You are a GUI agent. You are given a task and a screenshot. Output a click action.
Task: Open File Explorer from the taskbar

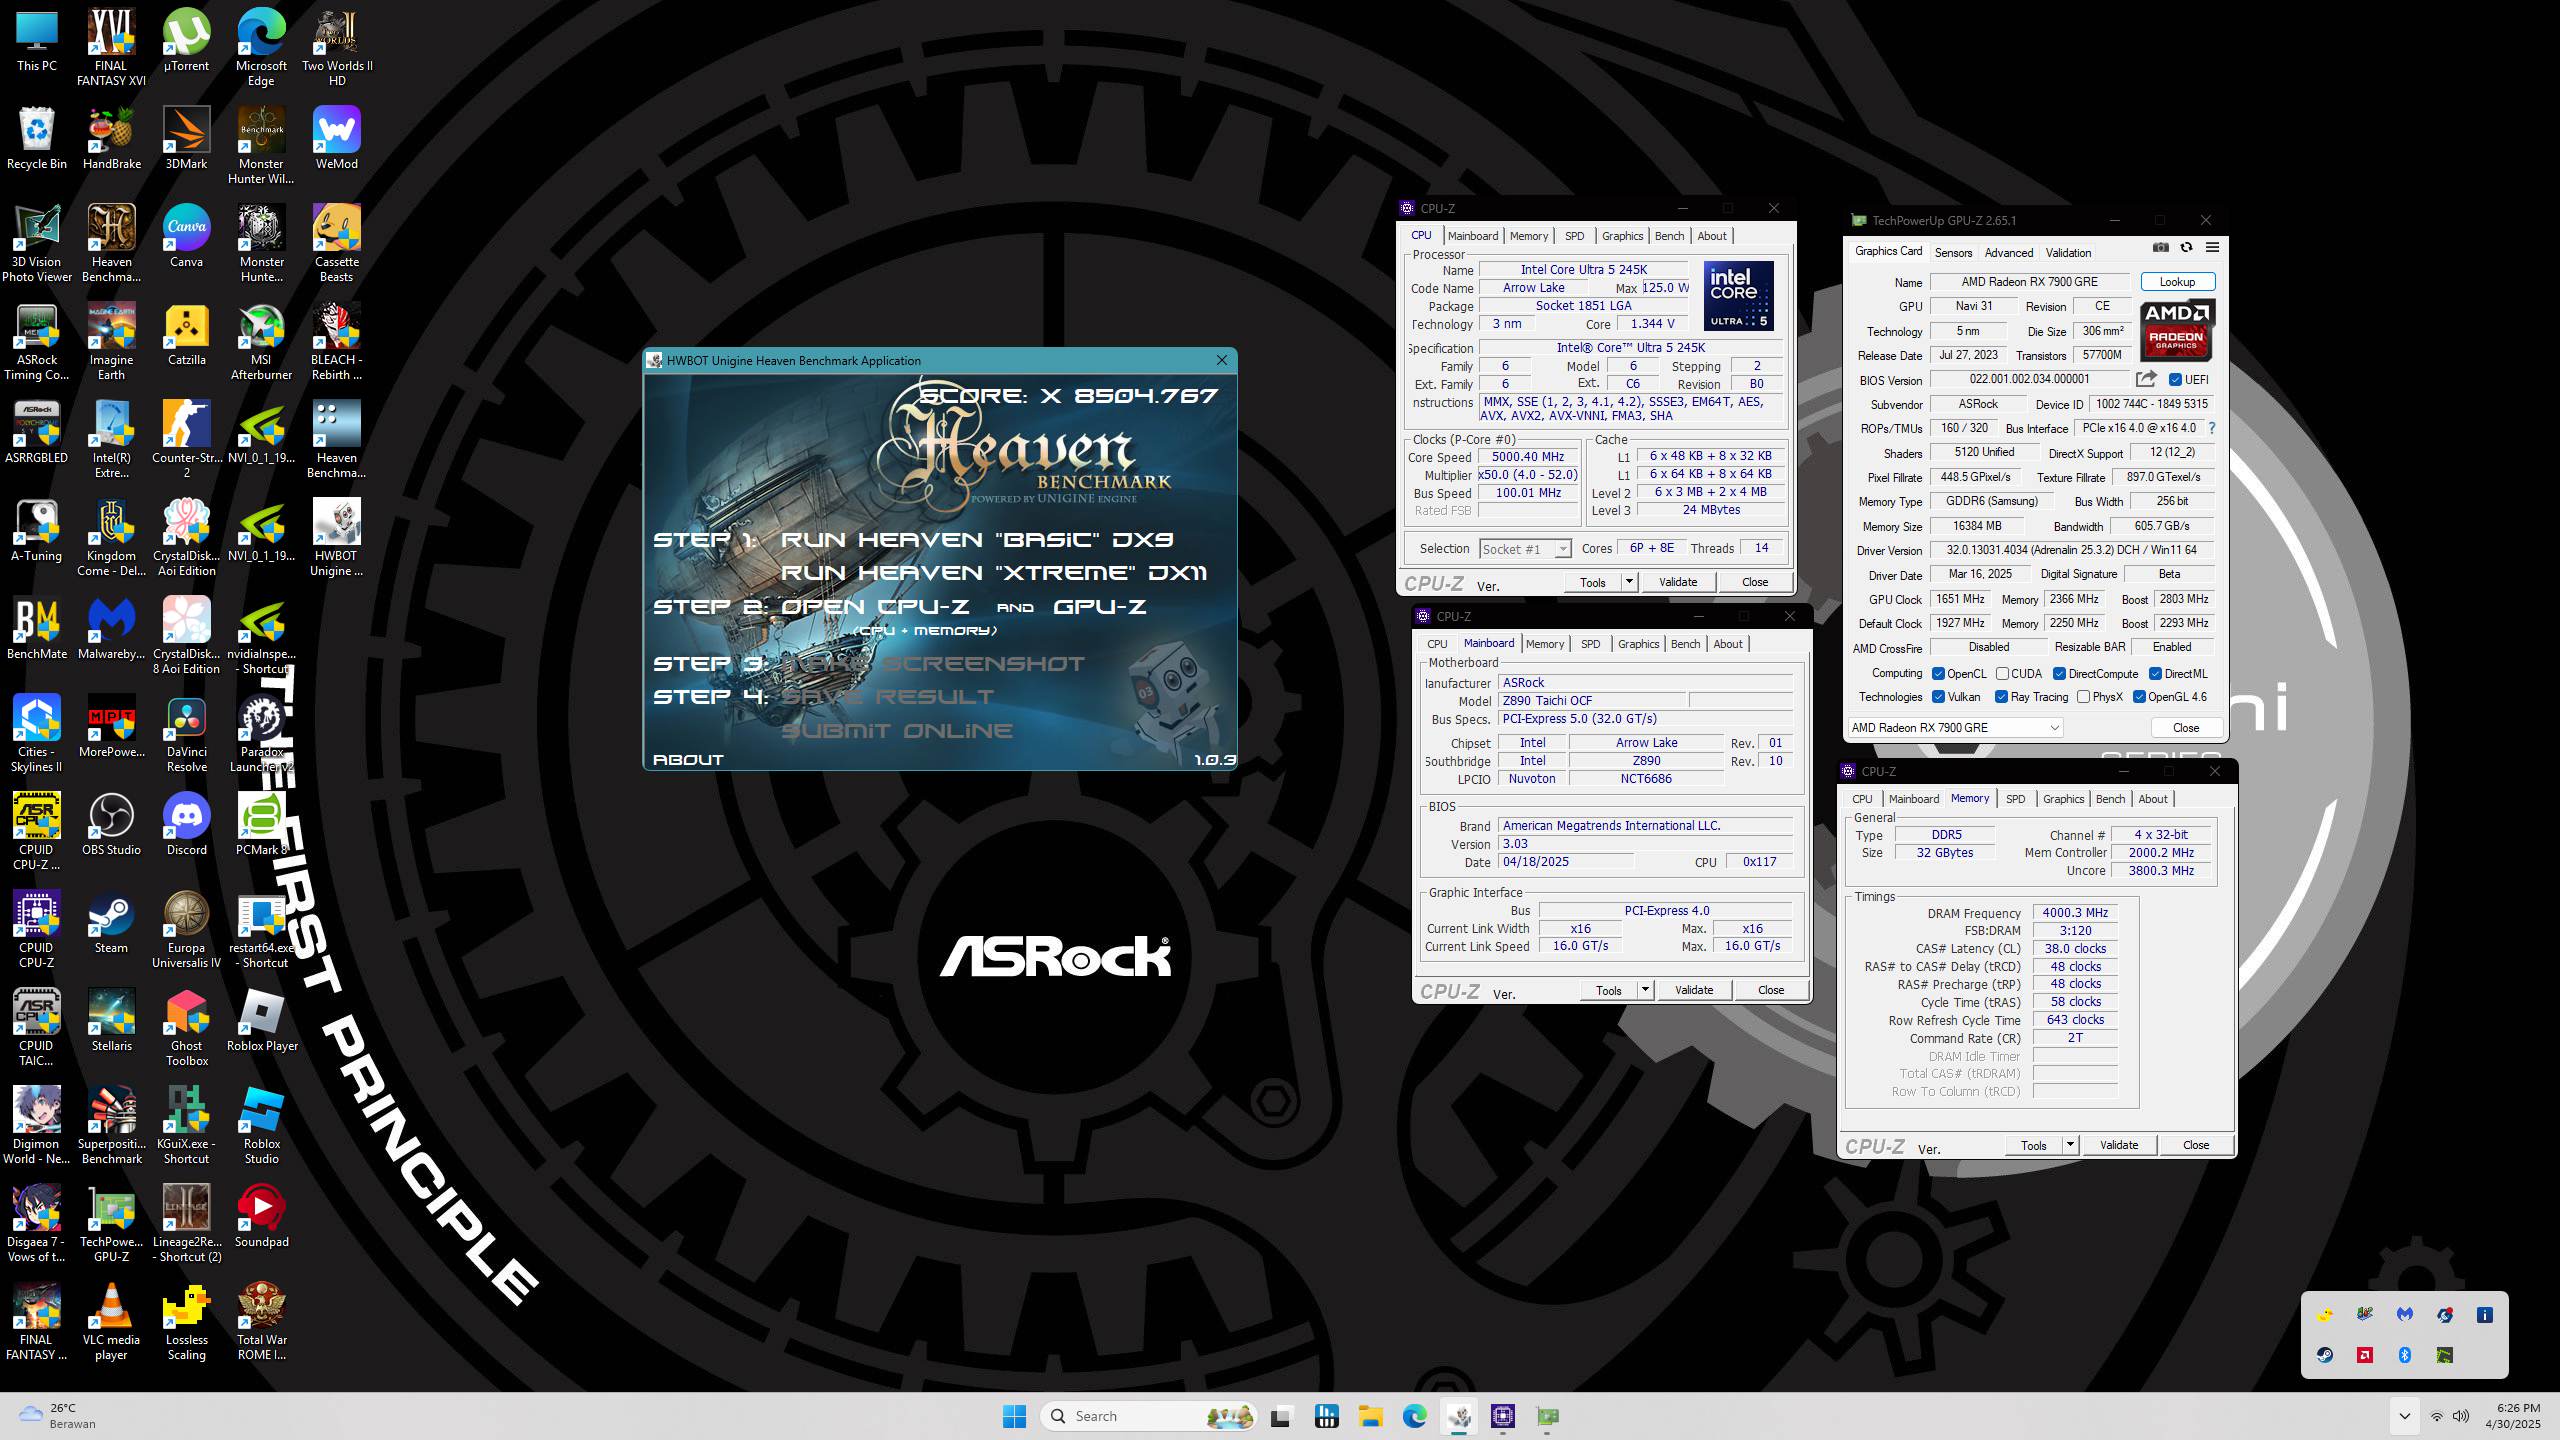coord(1370,1416)
